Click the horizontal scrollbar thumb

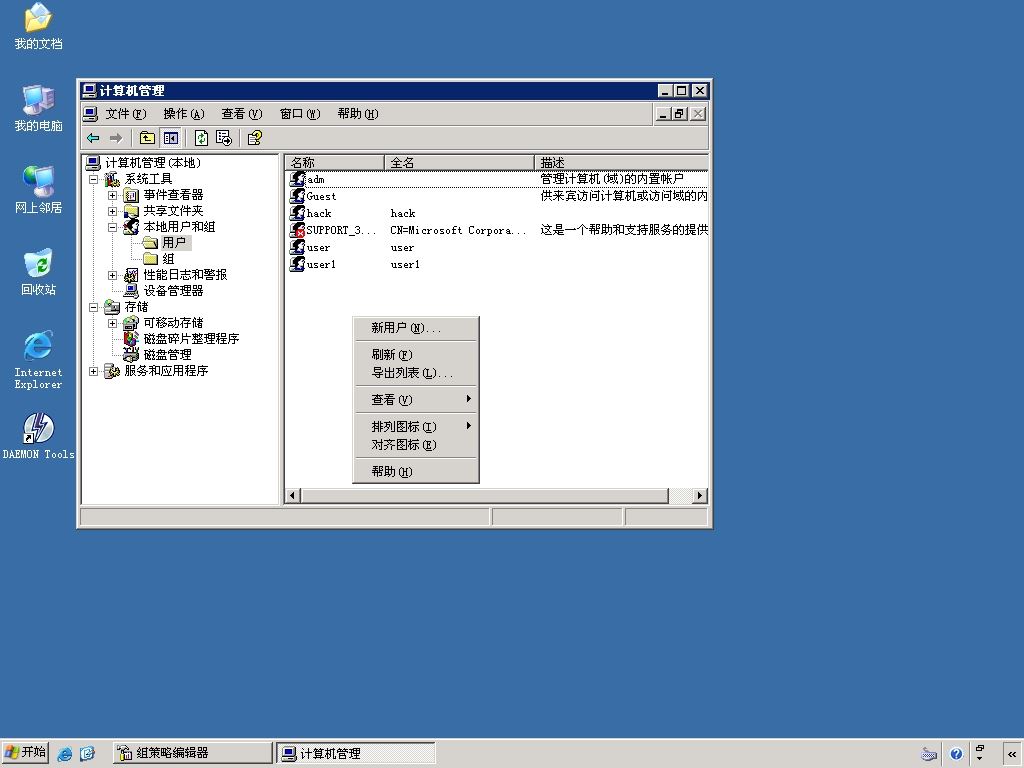point(484,496)
